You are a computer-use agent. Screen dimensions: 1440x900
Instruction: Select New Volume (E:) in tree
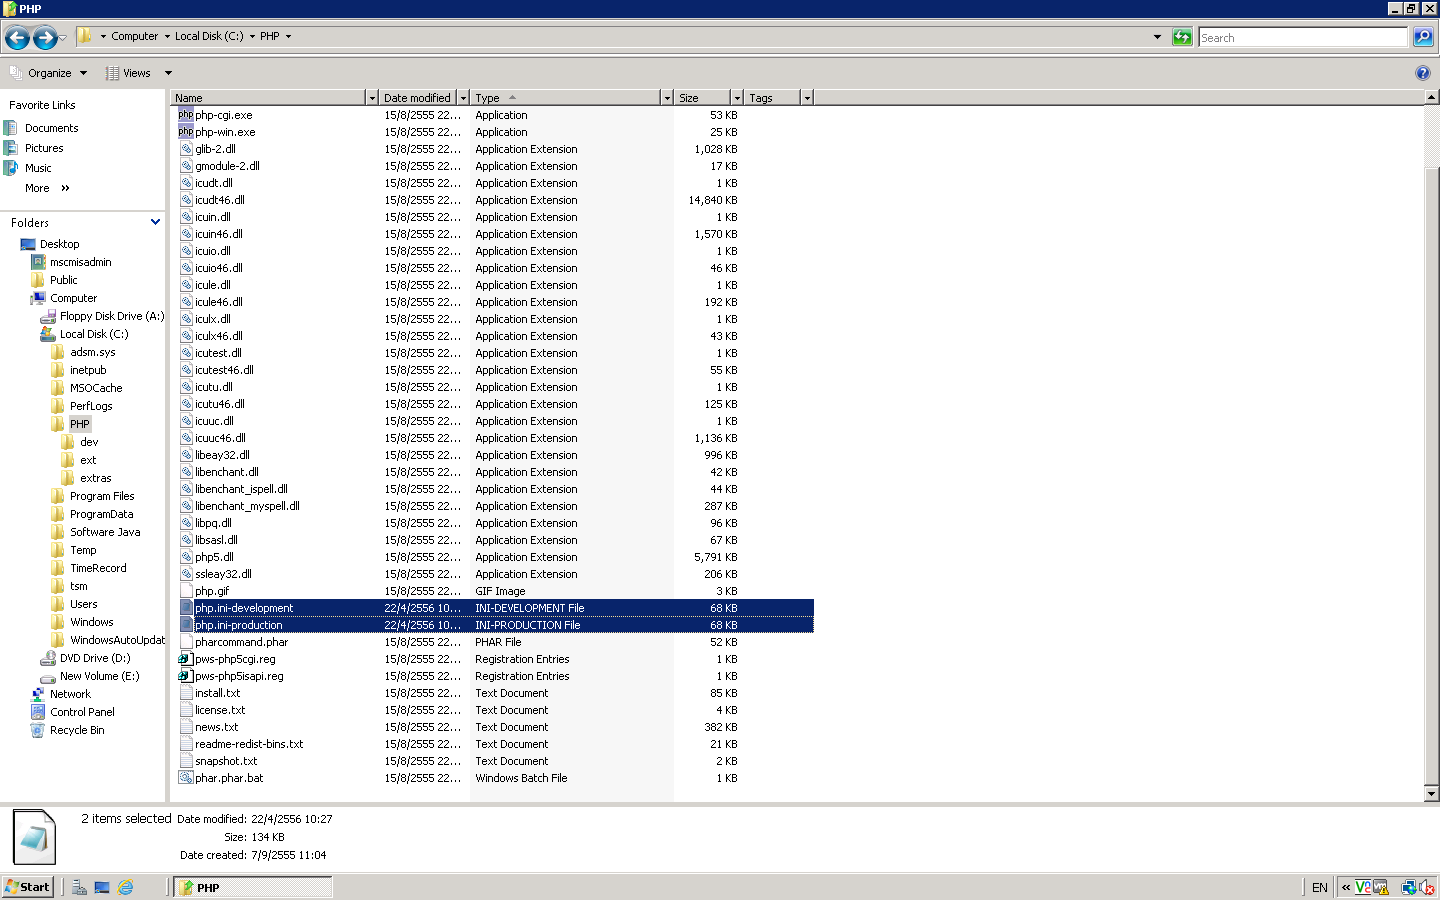pos(99,676)
